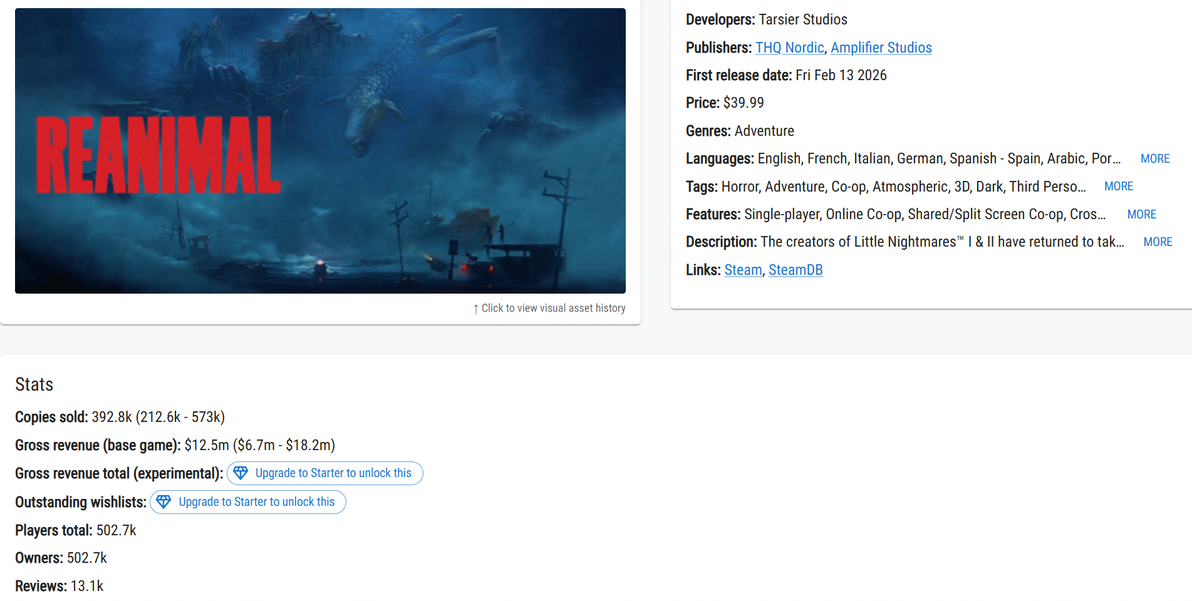Click Upgrade to Starter for Gross revenue total

pos(325,473)
